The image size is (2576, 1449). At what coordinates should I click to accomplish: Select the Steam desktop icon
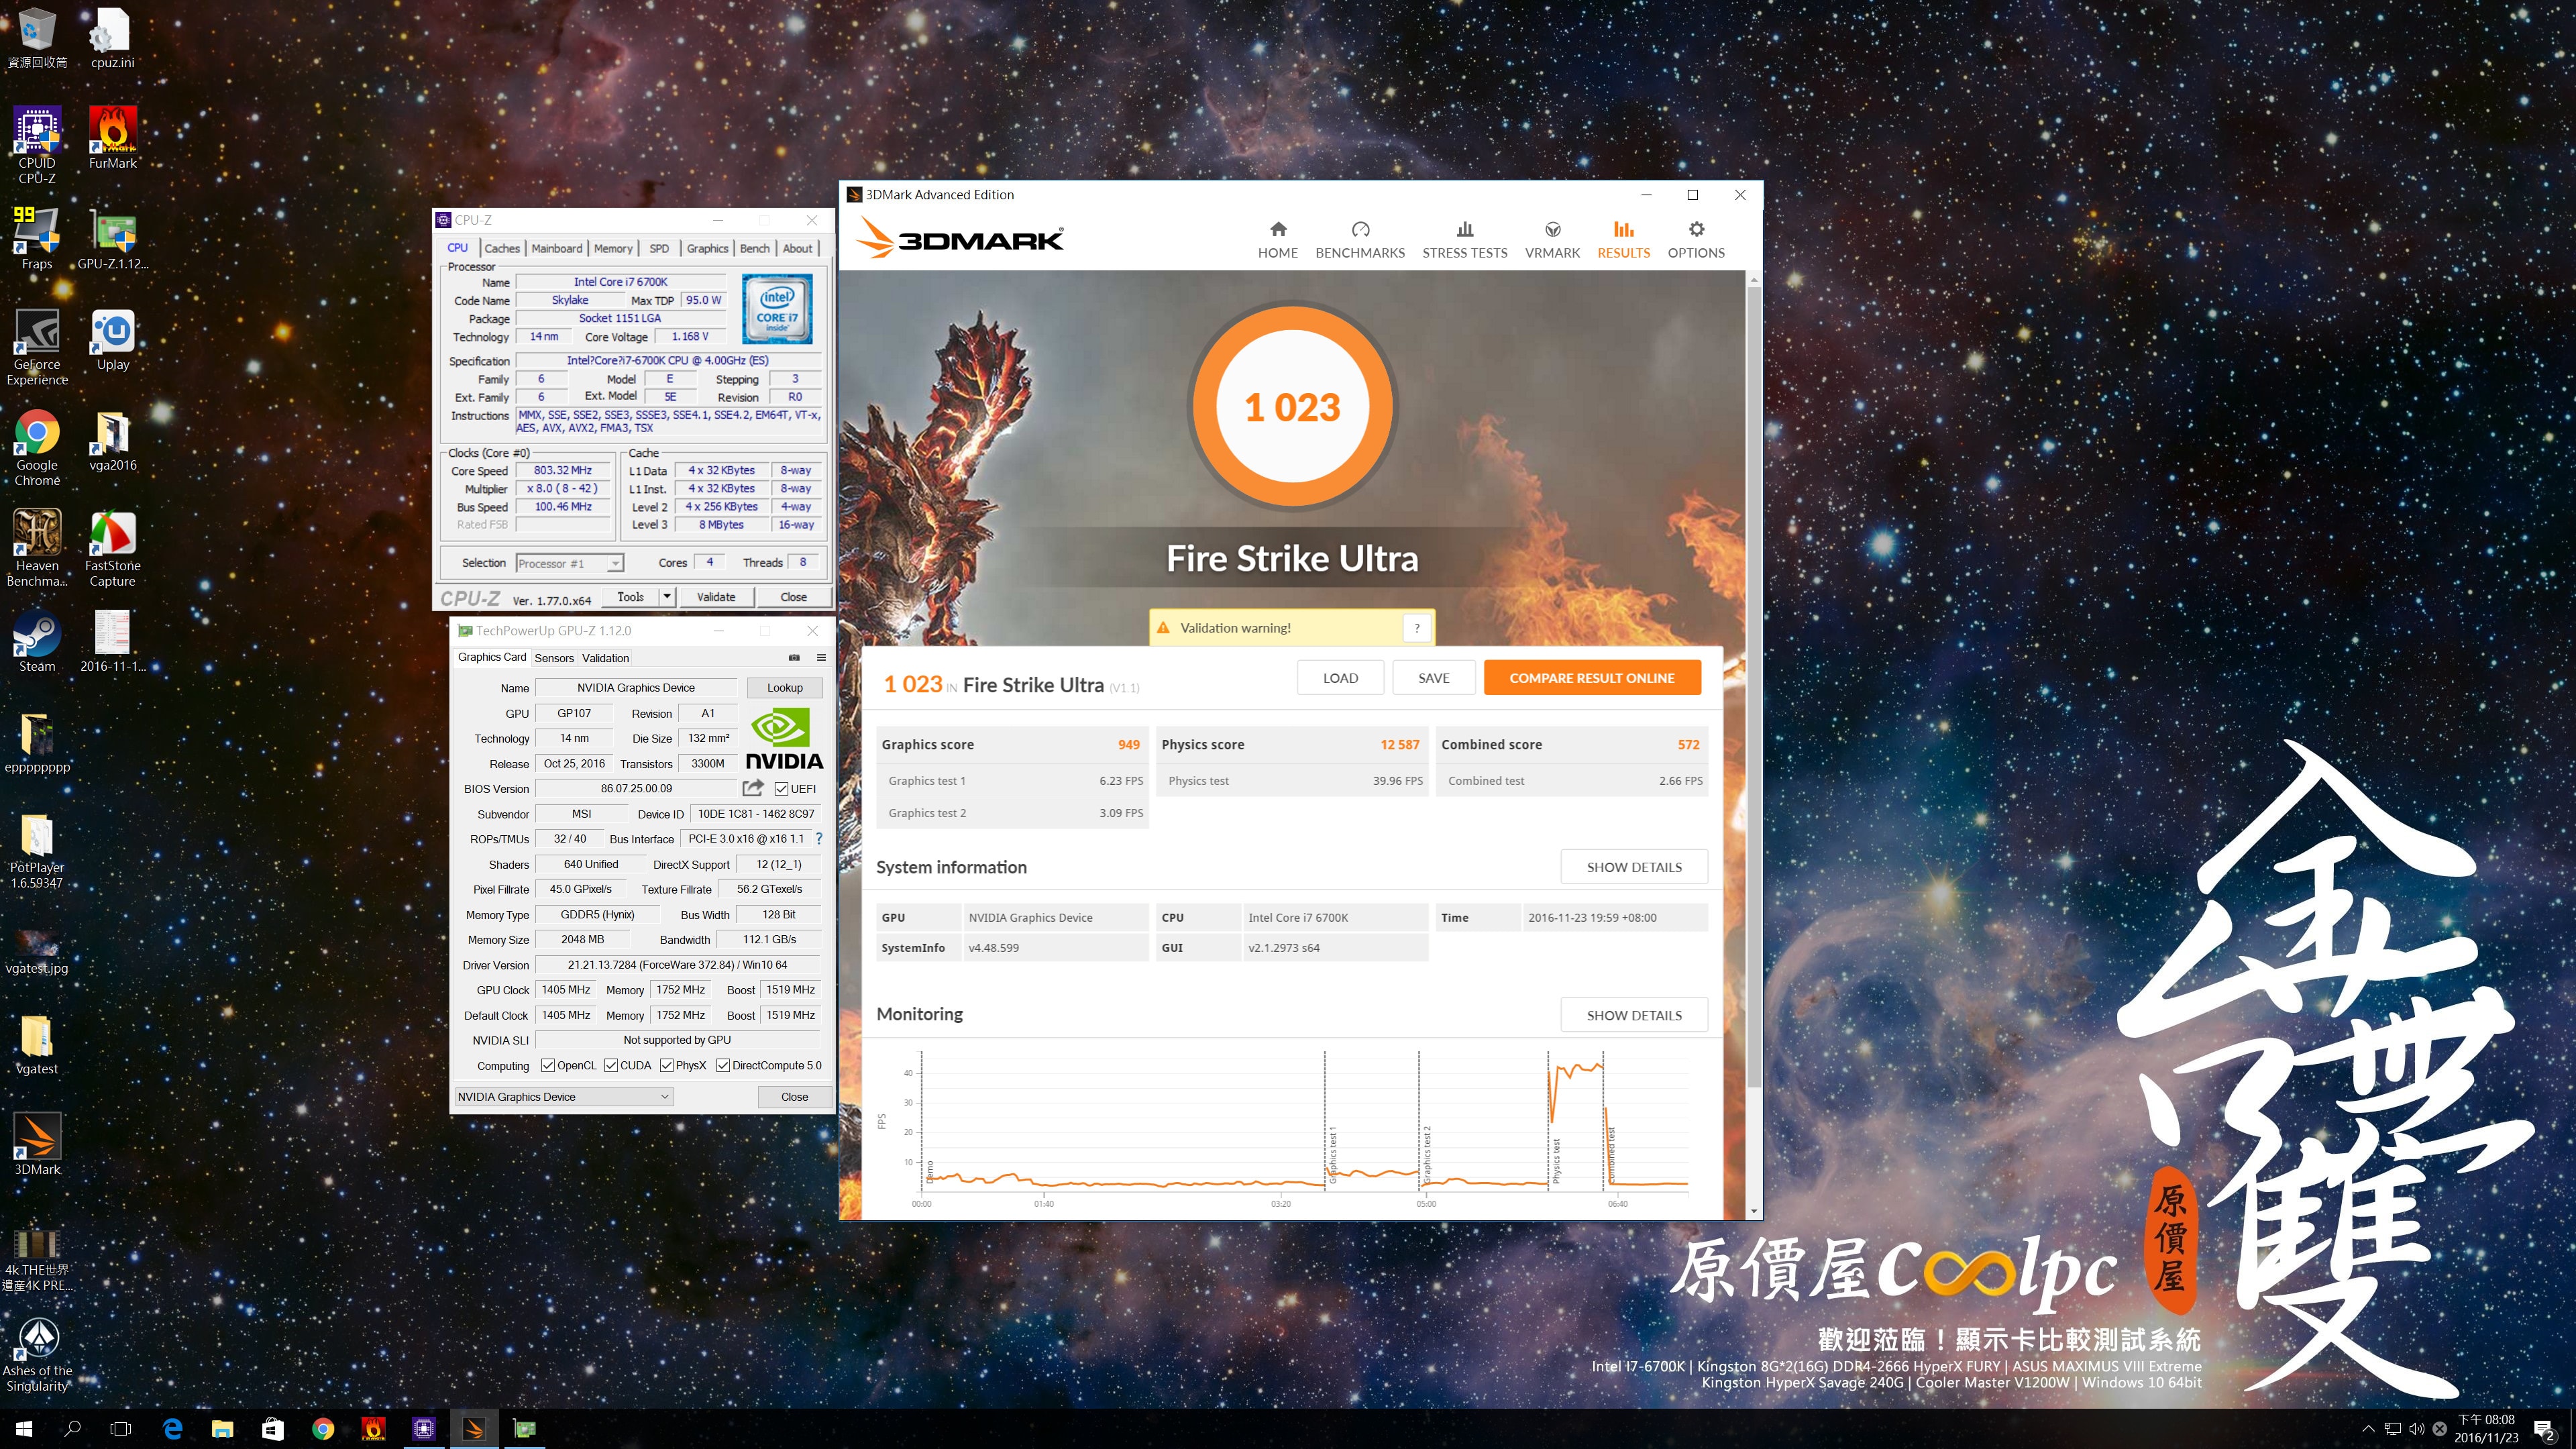(x=37, y=641)
